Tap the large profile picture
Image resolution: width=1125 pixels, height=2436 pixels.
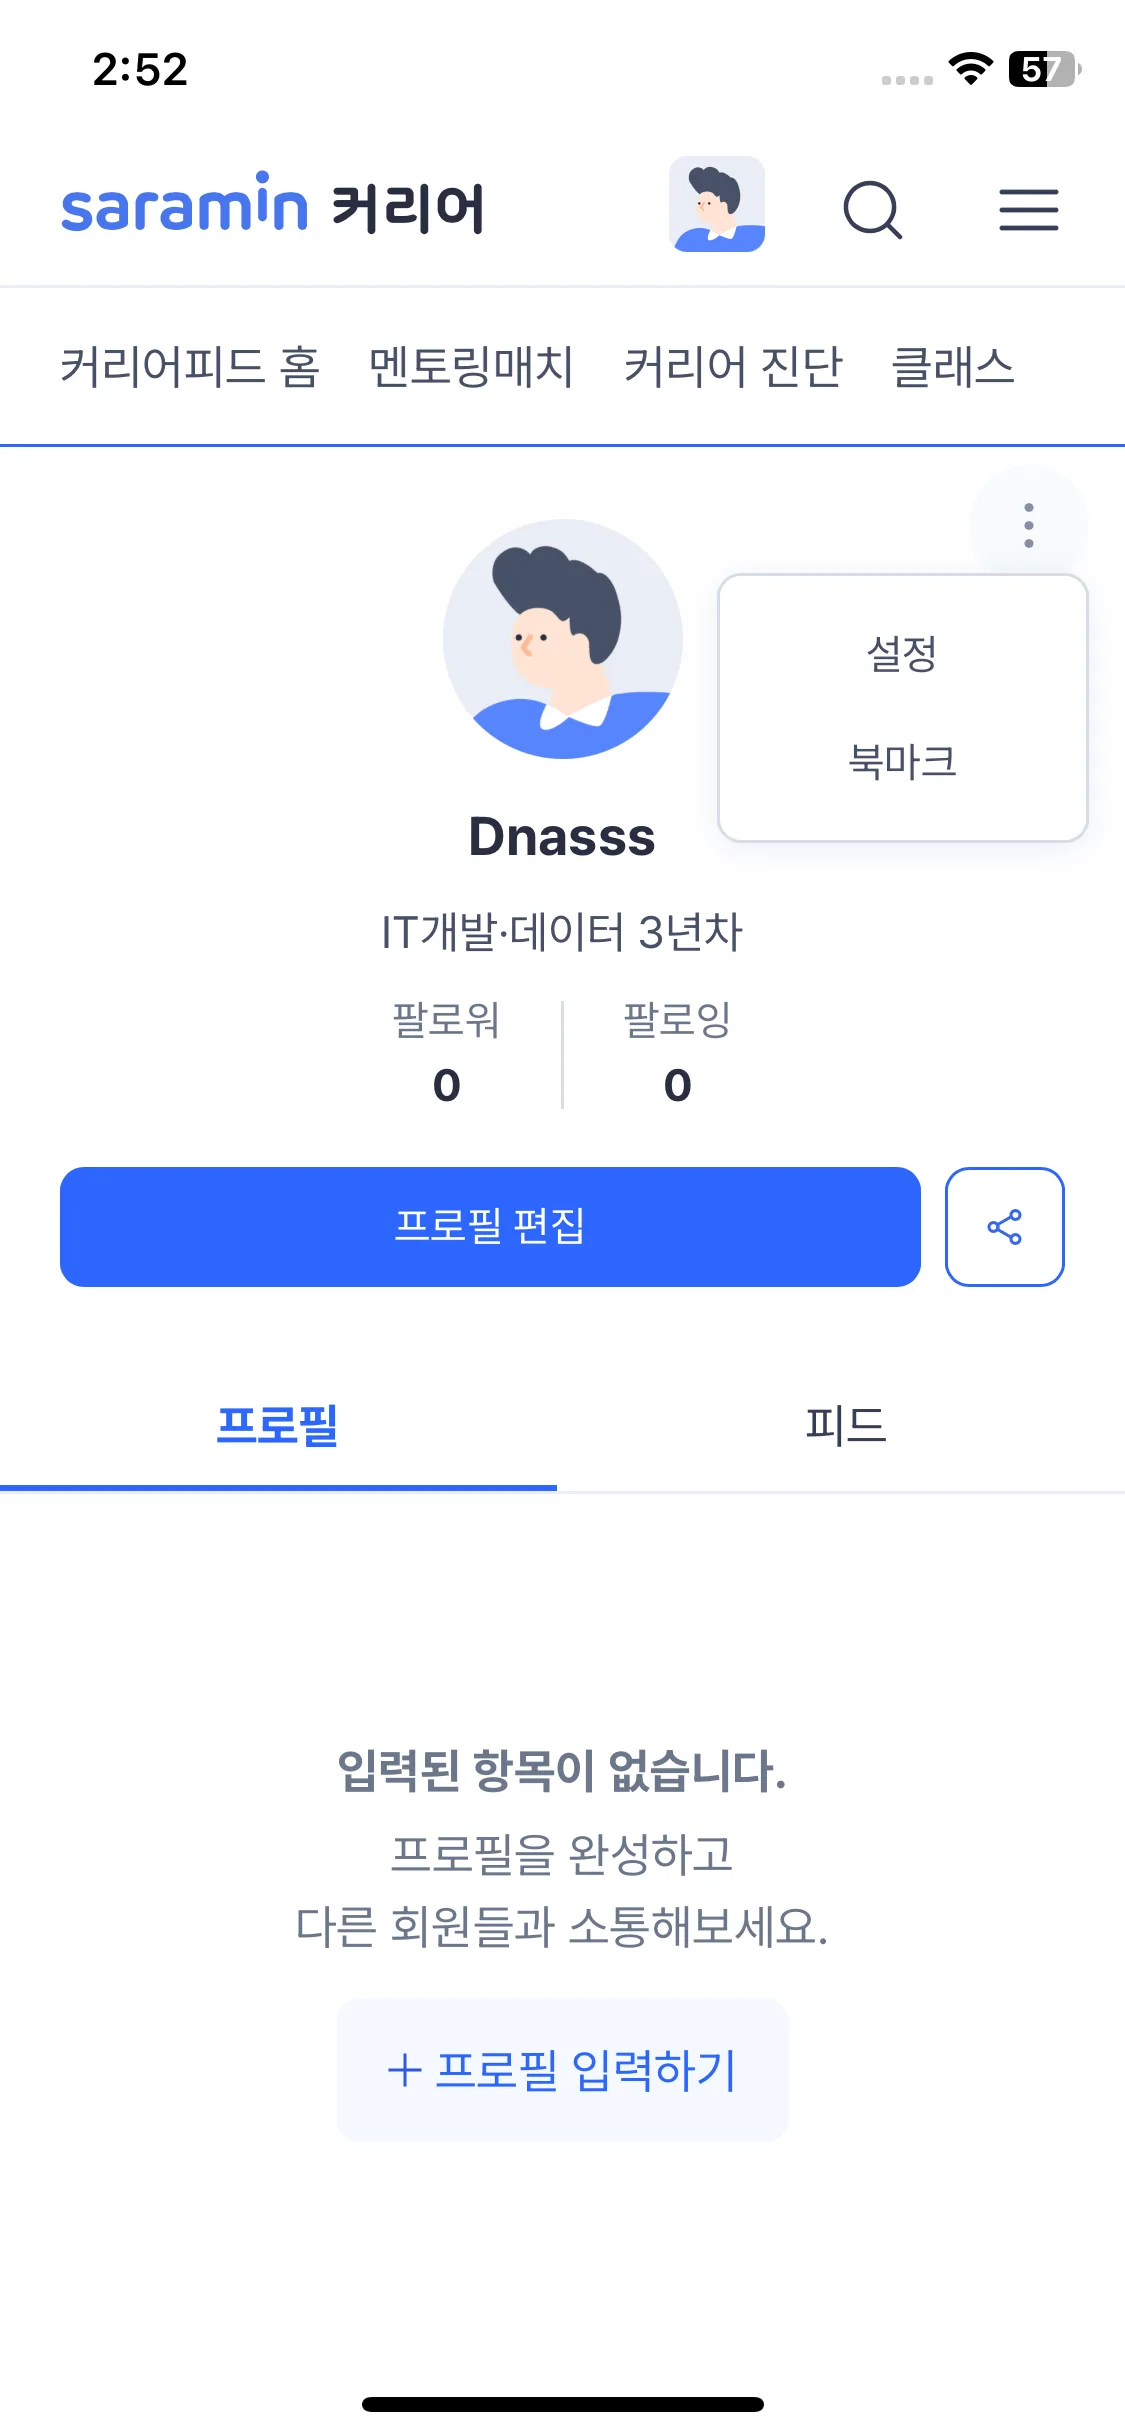563,639
